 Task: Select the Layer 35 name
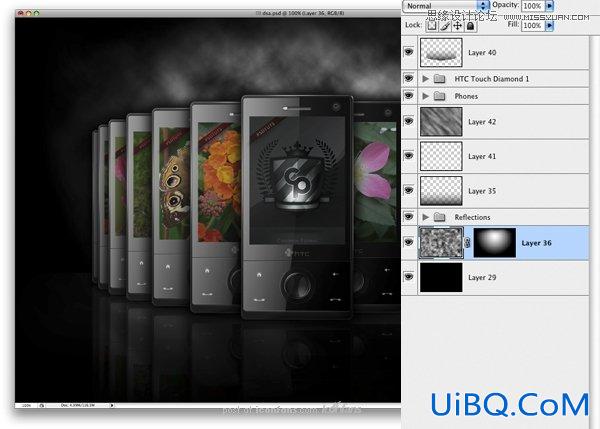click(x=482, y=191)
